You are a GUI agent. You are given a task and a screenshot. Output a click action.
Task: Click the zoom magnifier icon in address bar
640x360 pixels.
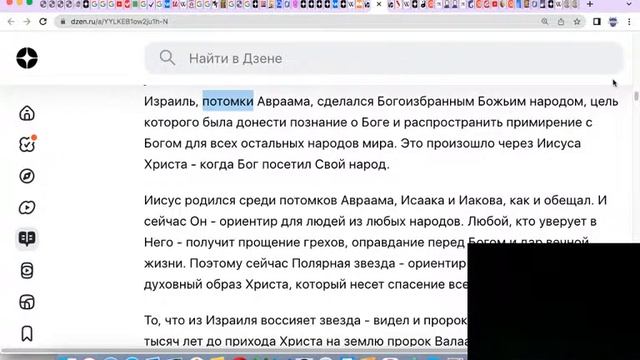tap(544, 22)
